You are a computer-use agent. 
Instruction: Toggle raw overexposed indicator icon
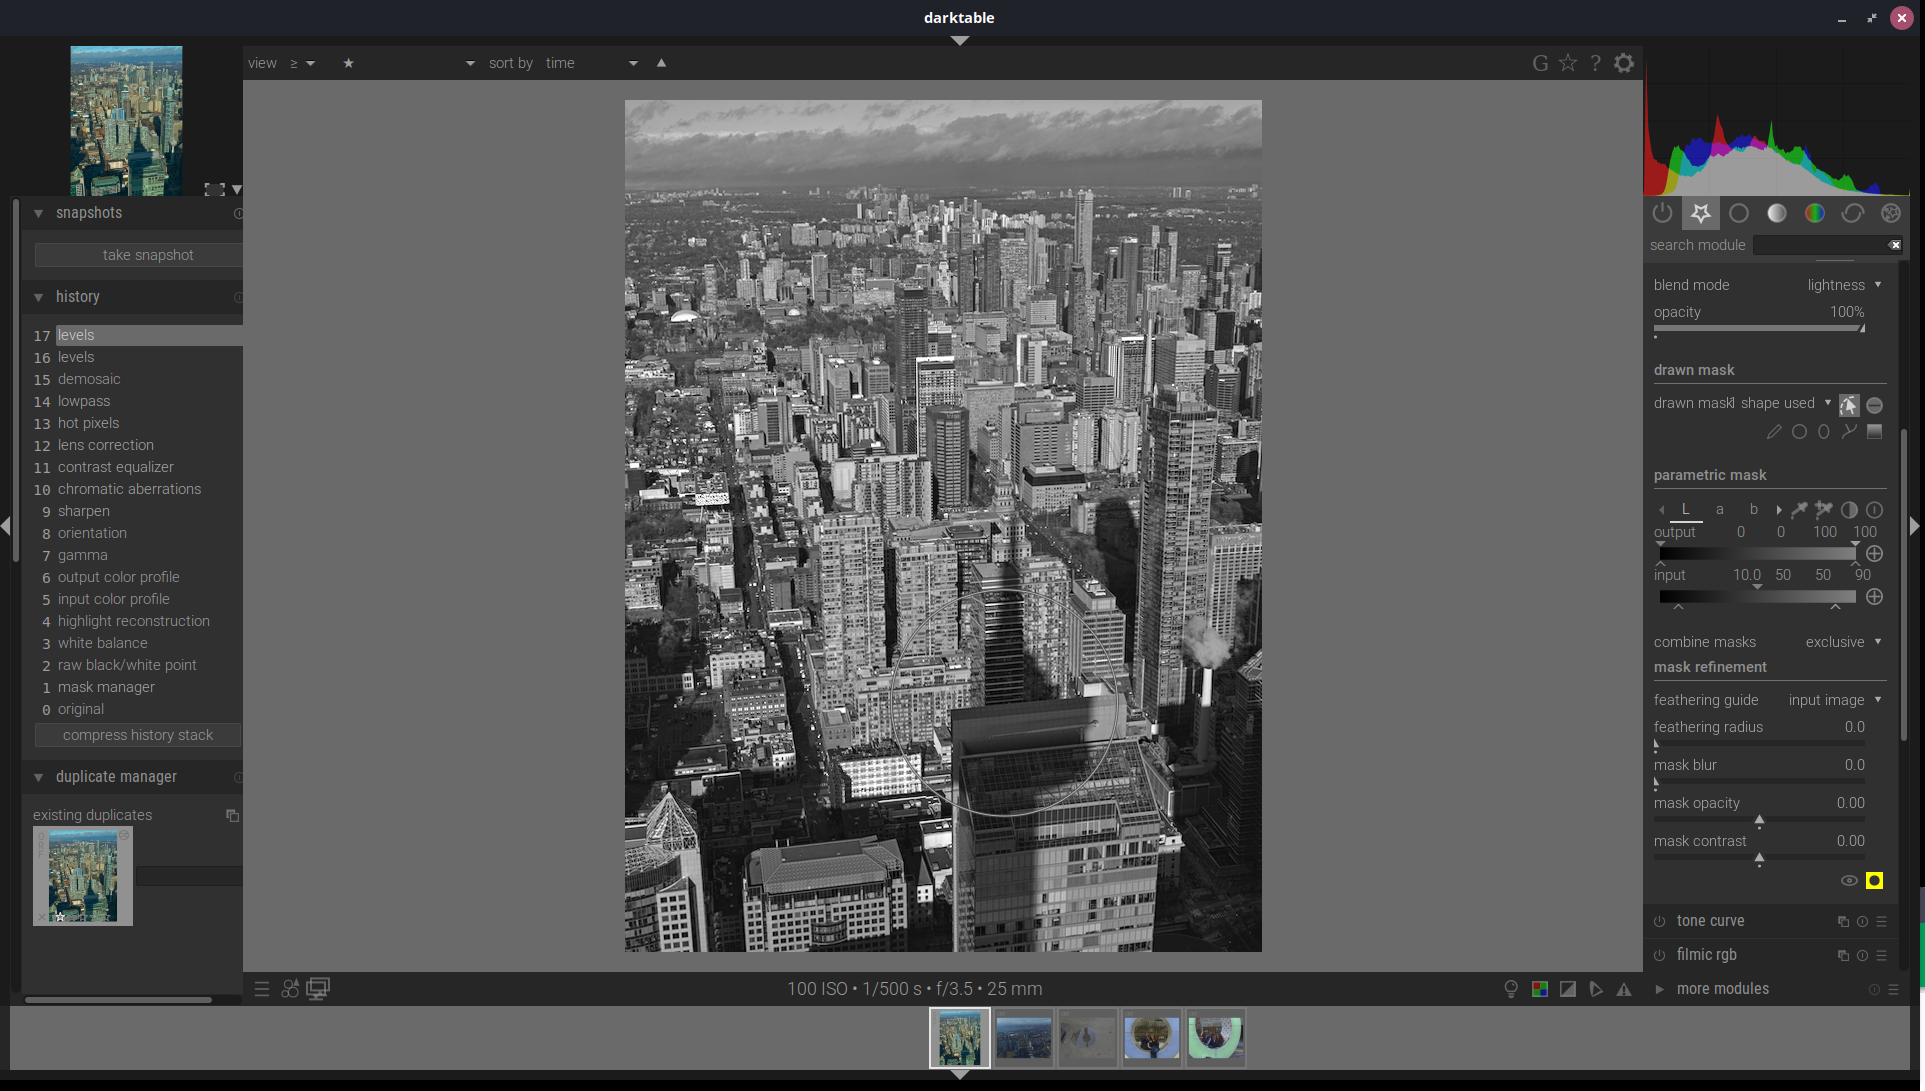(x=1540, y=989)
